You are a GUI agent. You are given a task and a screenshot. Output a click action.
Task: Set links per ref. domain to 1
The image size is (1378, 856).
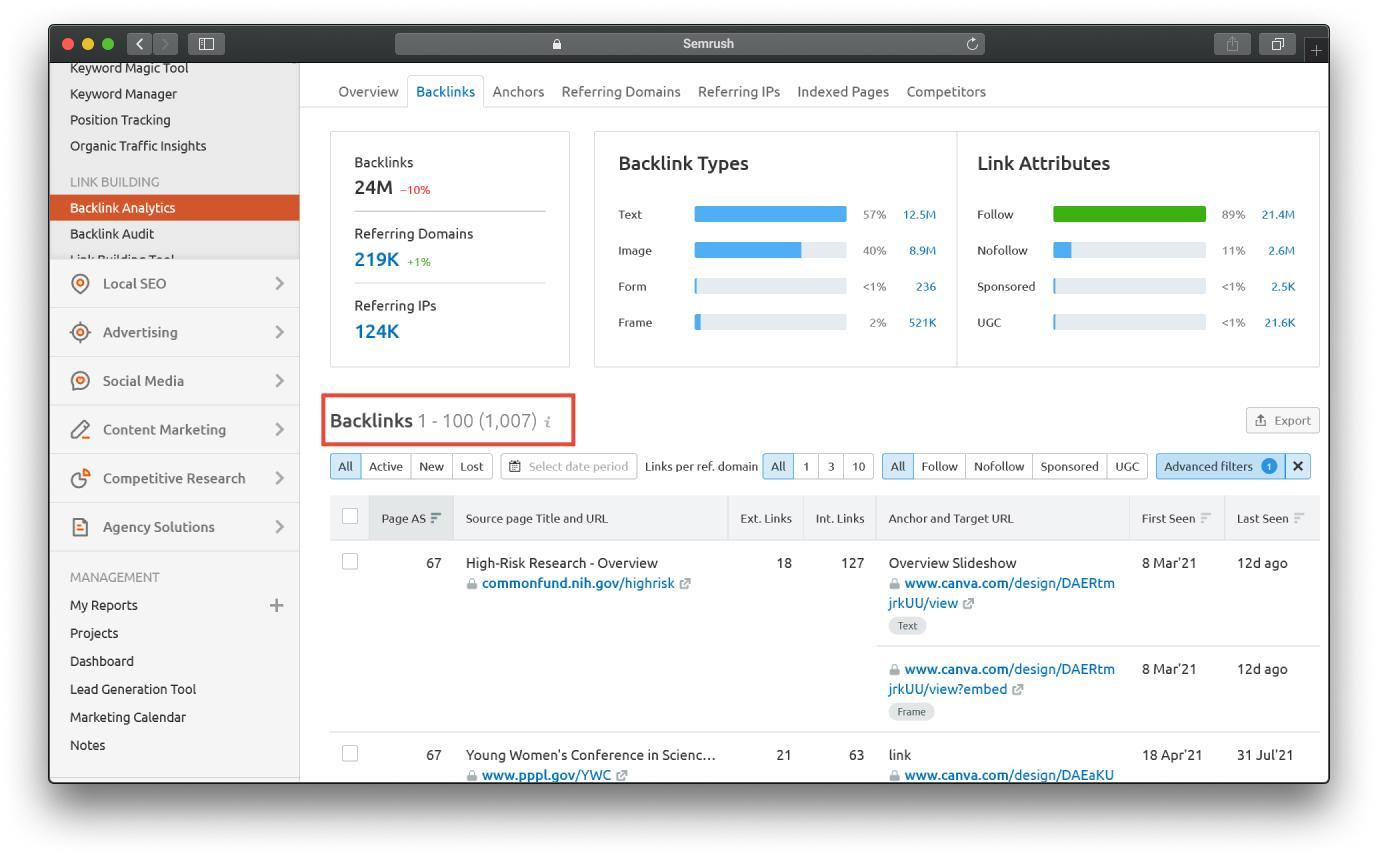805,466
